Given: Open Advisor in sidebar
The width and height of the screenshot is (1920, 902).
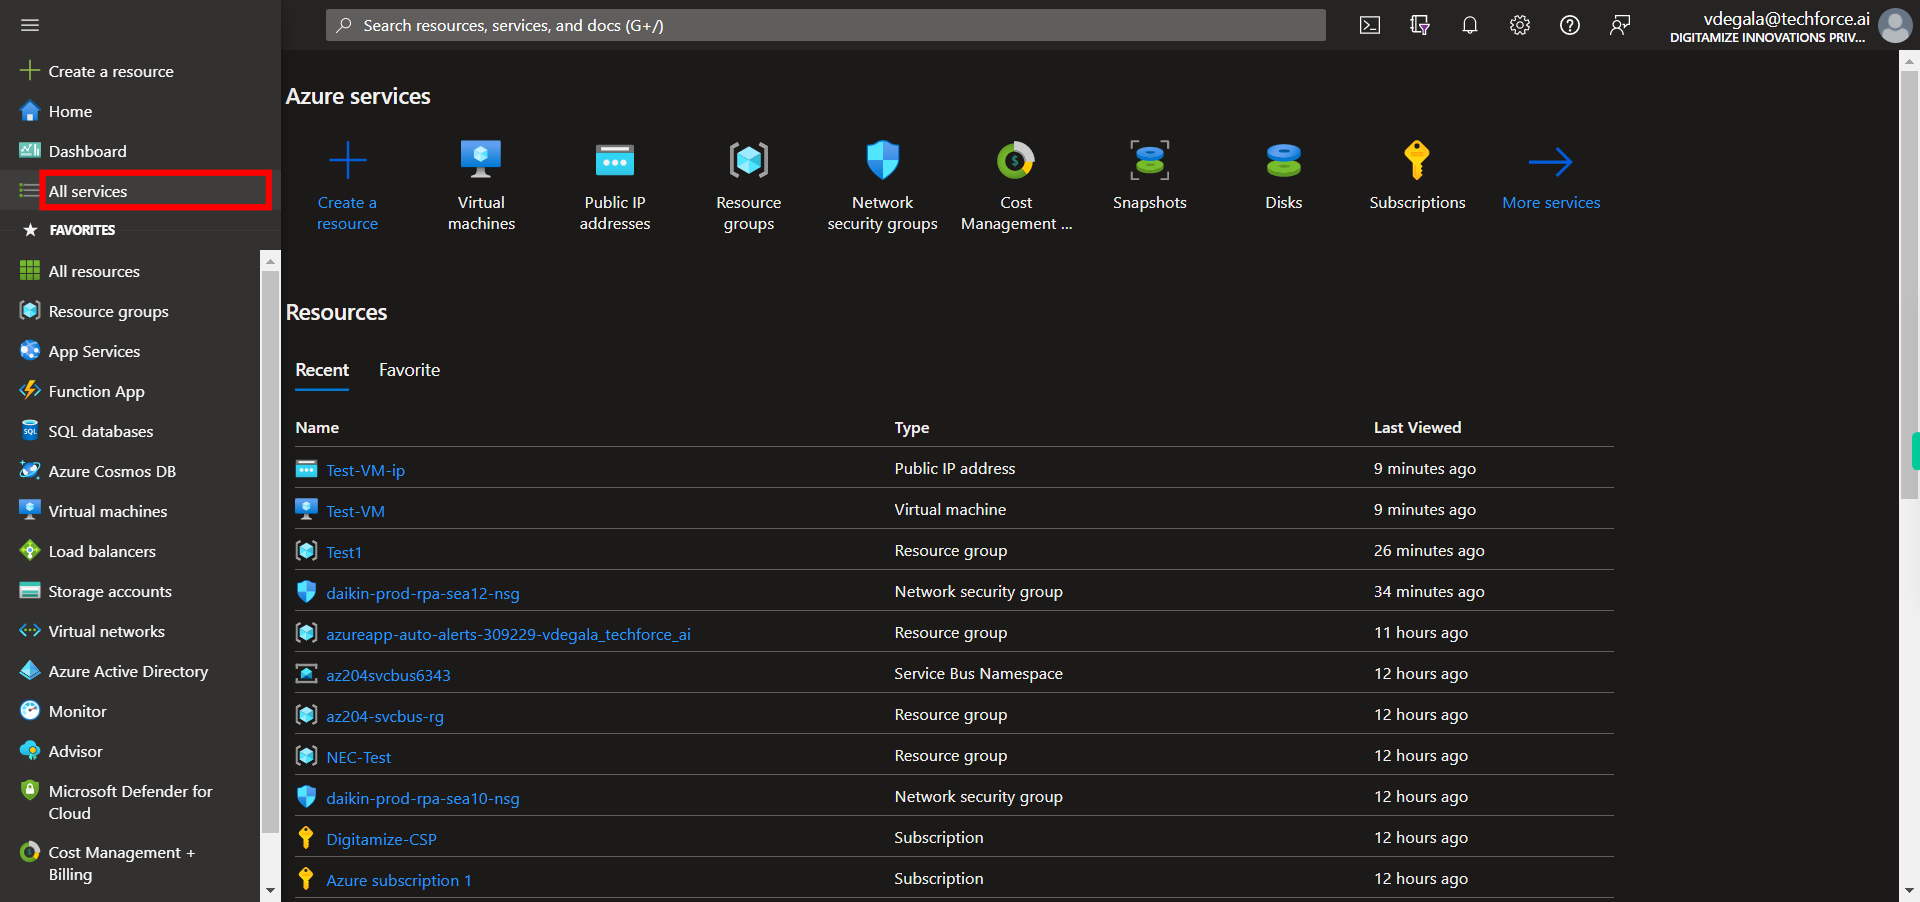Looking at the screenshot, I should tap(75, 751).
